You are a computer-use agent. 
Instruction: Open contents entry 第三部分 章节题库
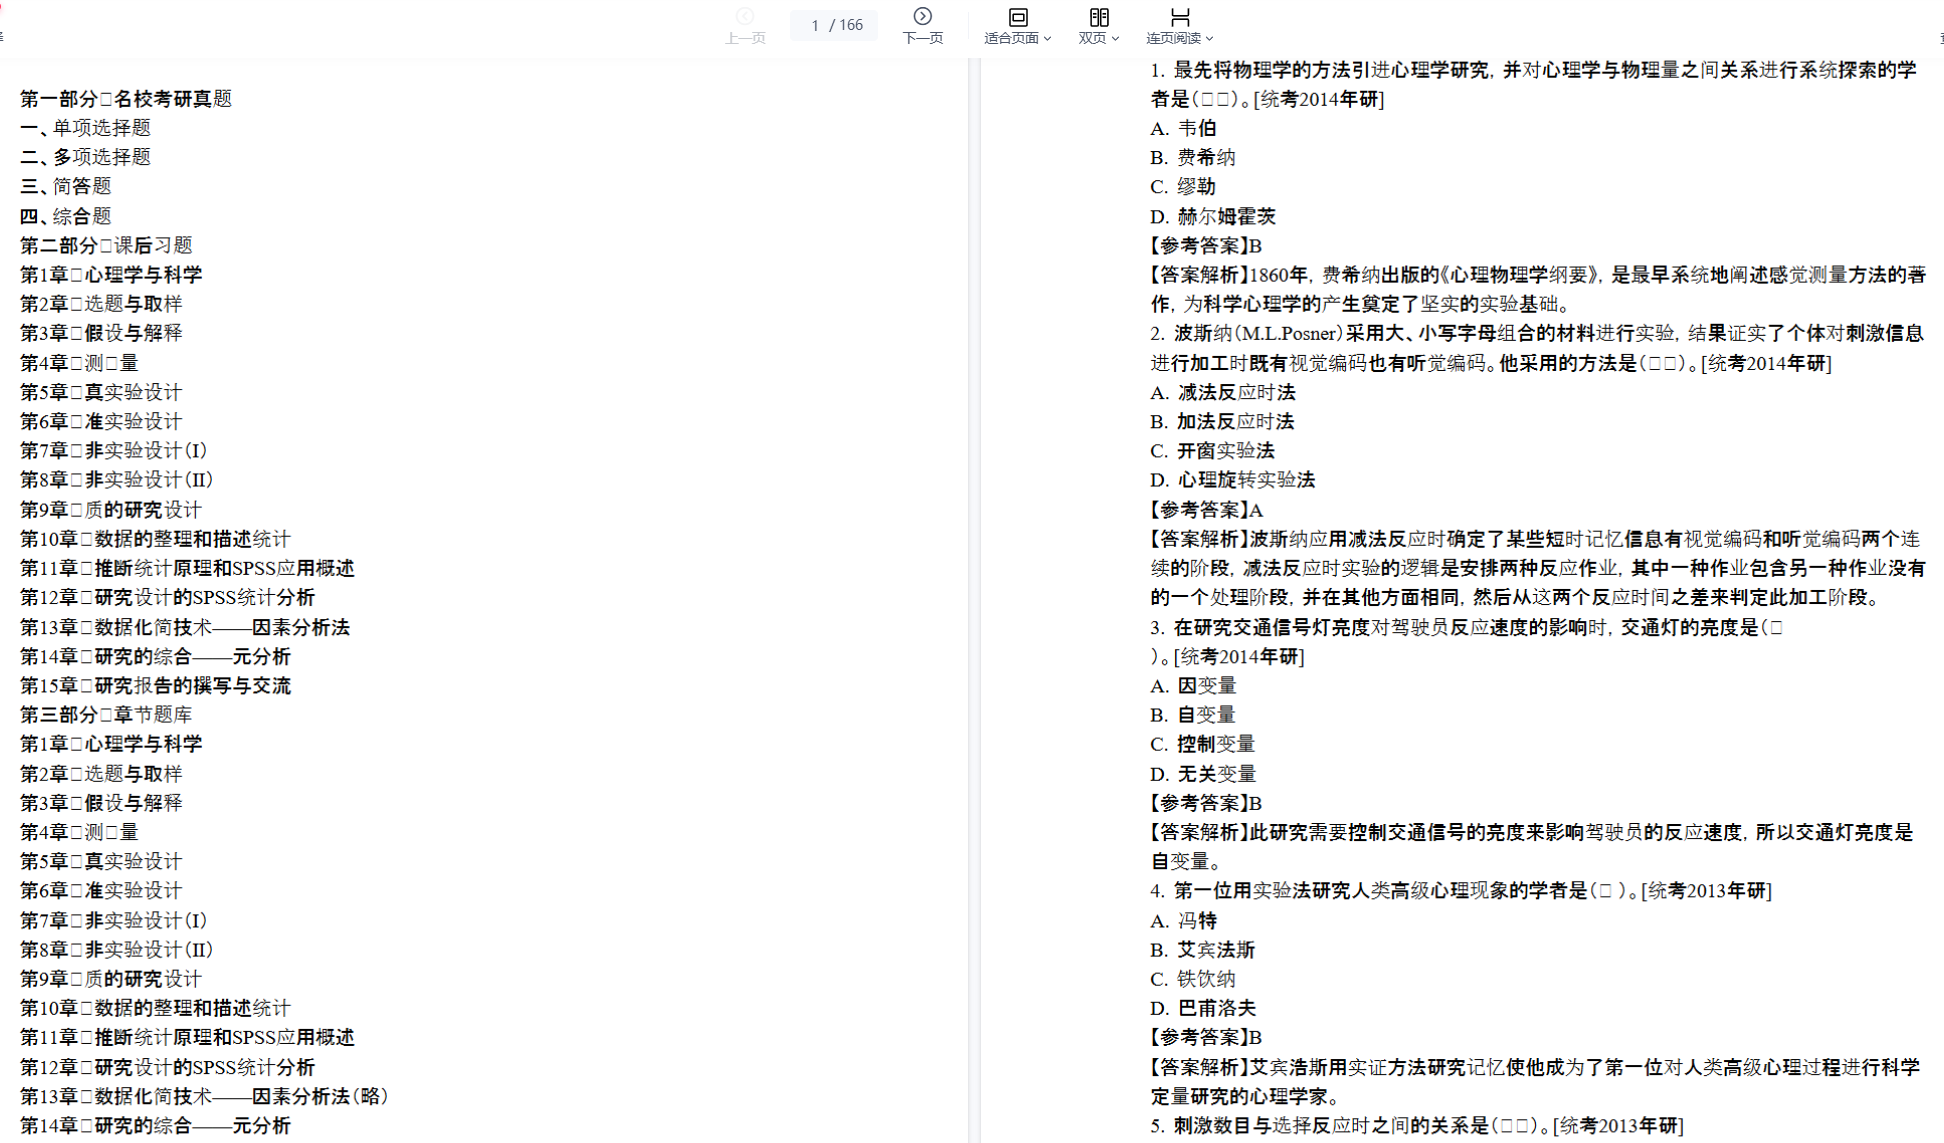106,714
